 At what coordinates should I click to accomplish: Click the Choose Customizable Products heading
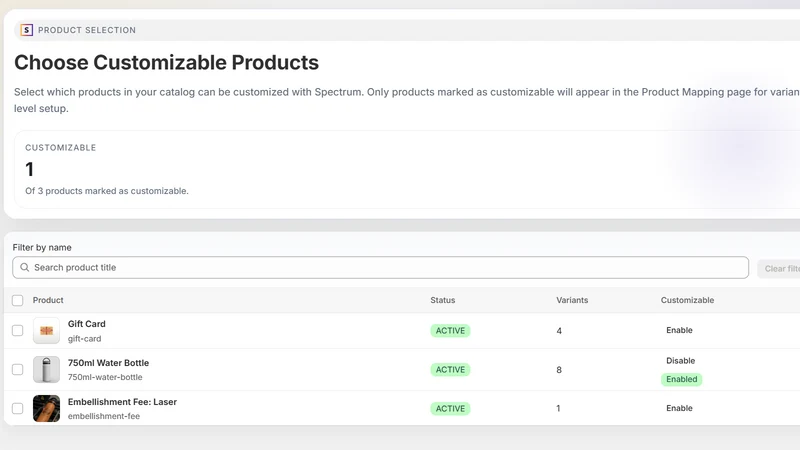pyautogui.click(x=166, y=62)
